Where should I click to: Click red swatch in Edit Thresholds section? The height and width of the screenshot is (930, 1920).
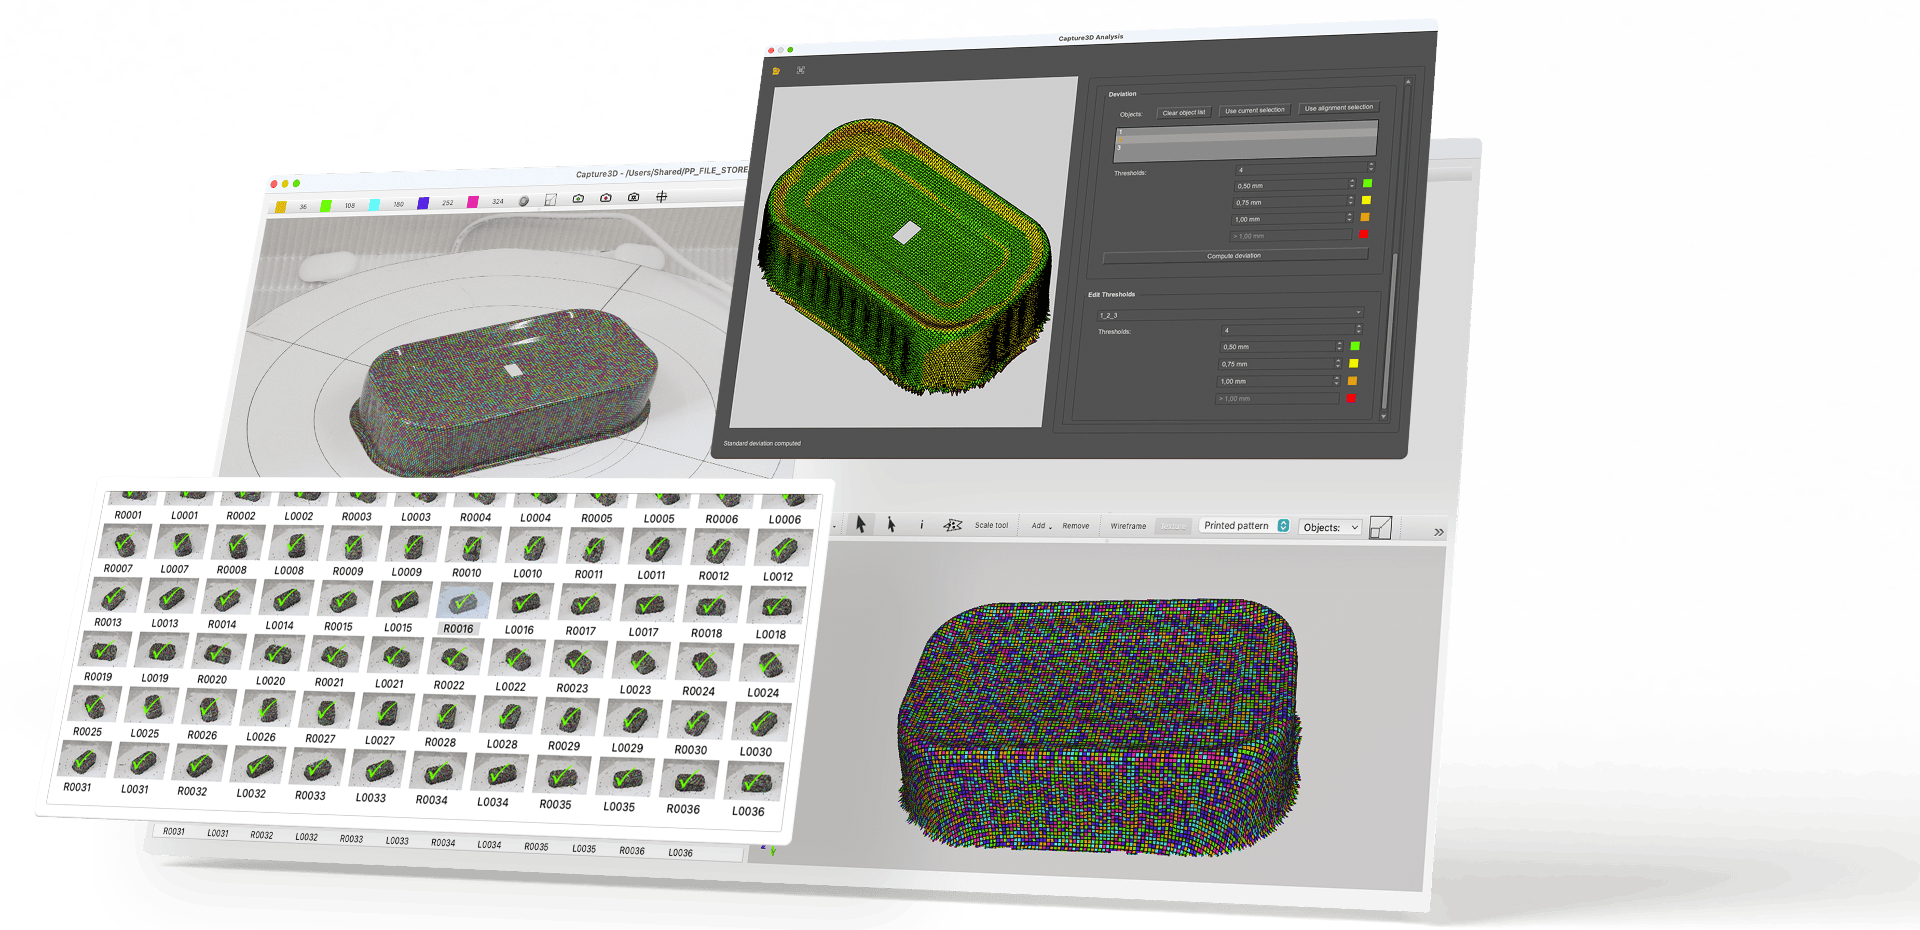pyautogui.click(x=1351, y=398)
